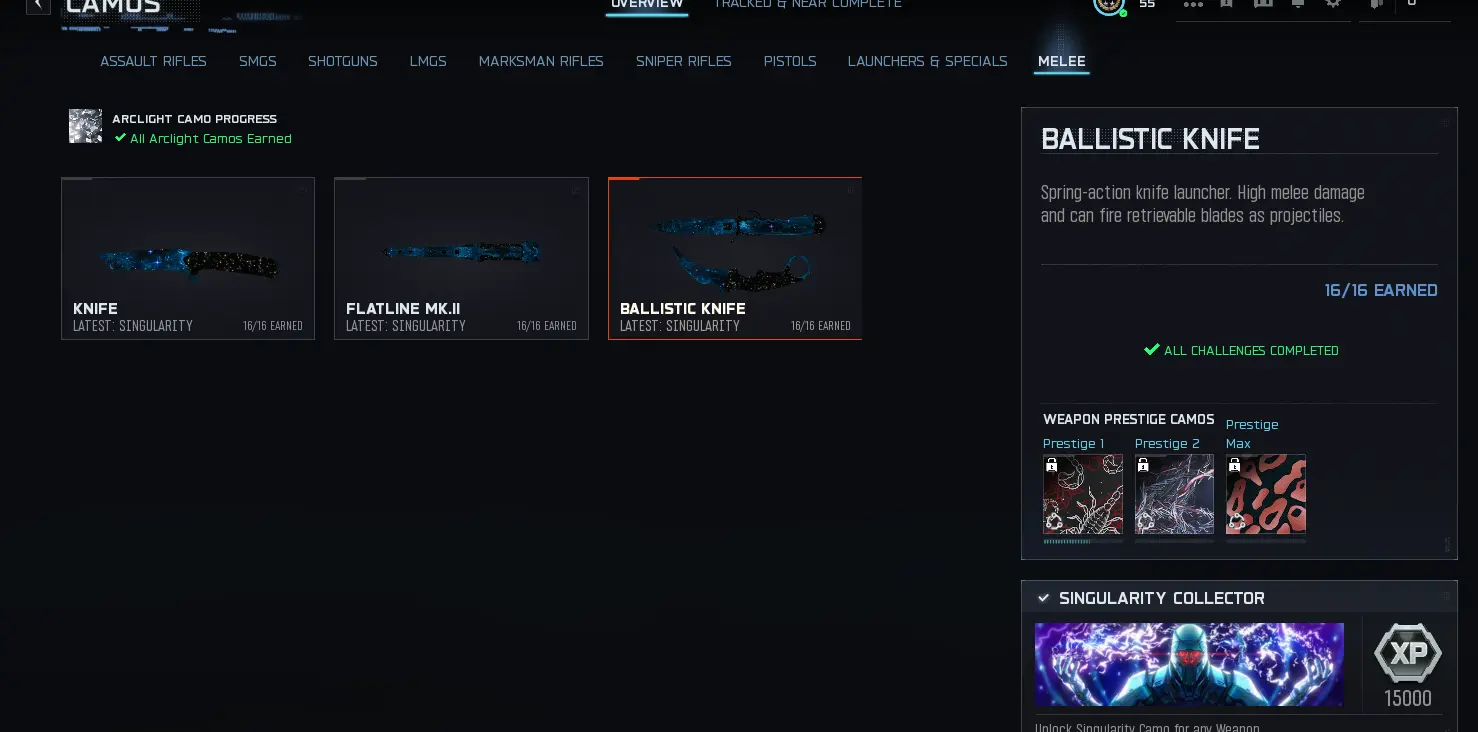
Task: Click the player rank emblem avatar
Action: coord(1108,5)
